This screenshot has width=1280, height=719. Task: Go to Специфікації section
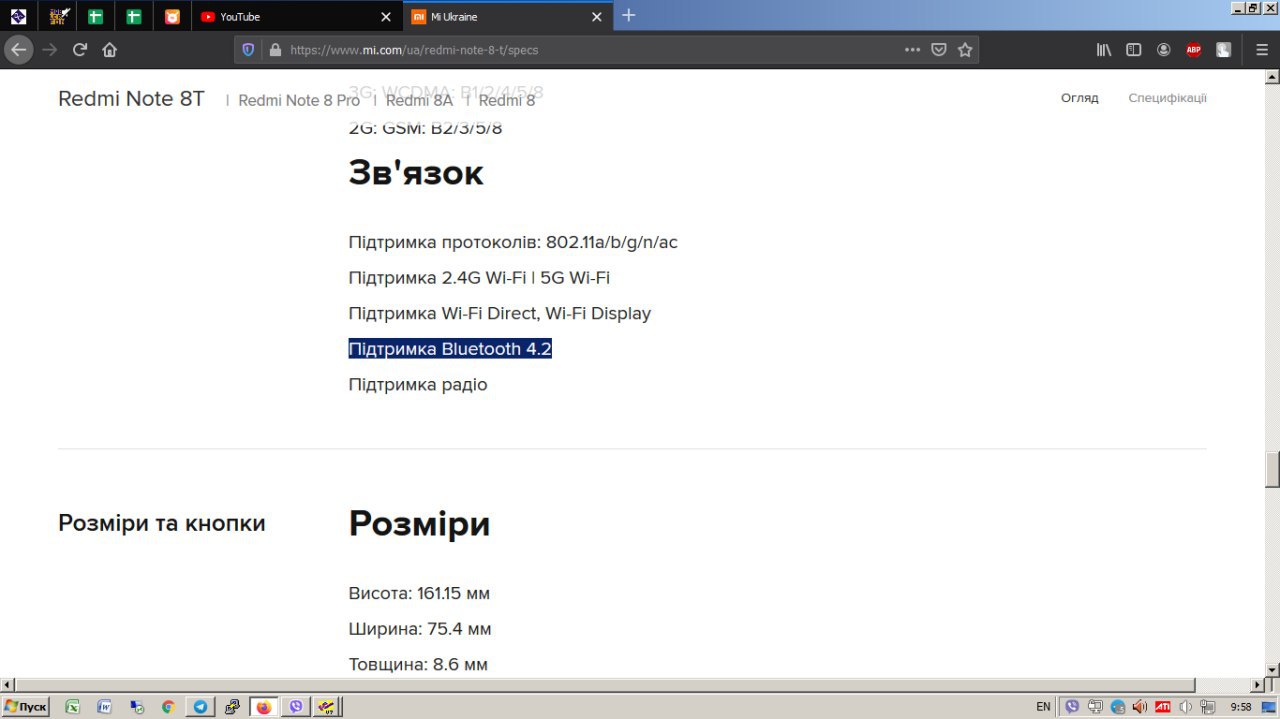point(1167,98)
